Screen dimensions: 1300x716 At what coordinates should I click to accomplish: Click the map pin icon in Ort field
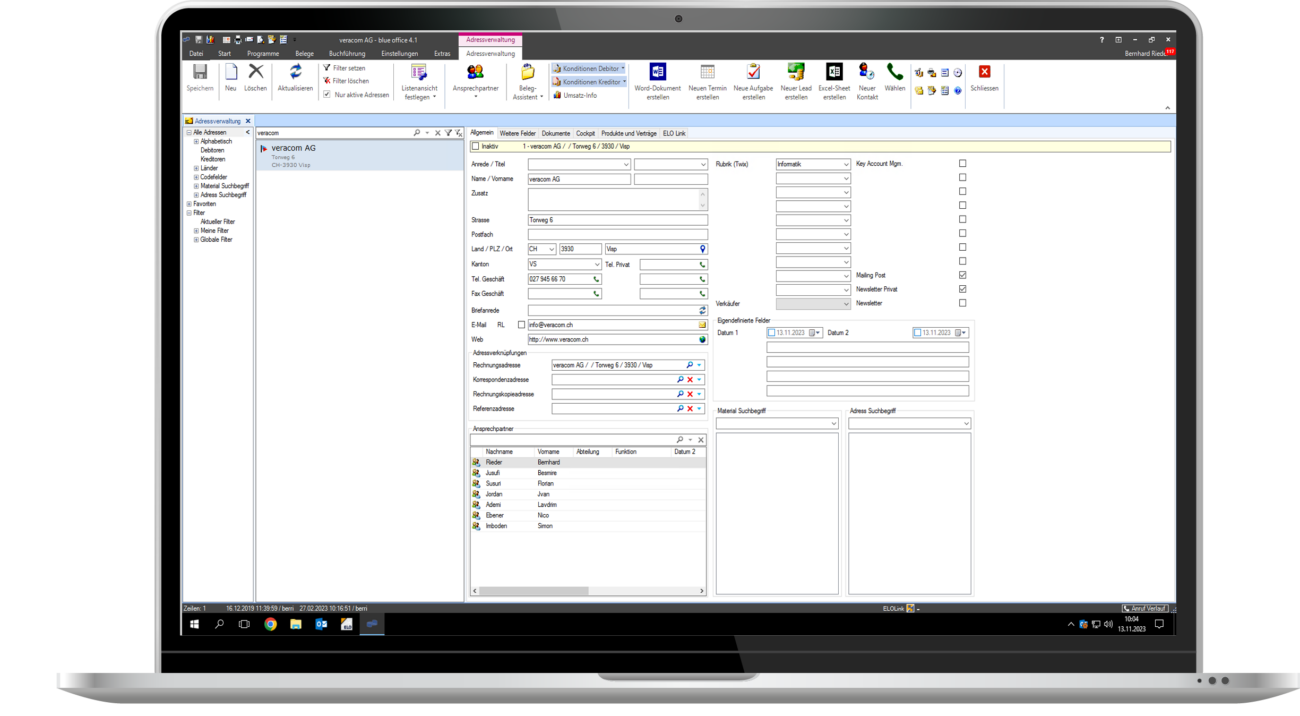point(702,249)
